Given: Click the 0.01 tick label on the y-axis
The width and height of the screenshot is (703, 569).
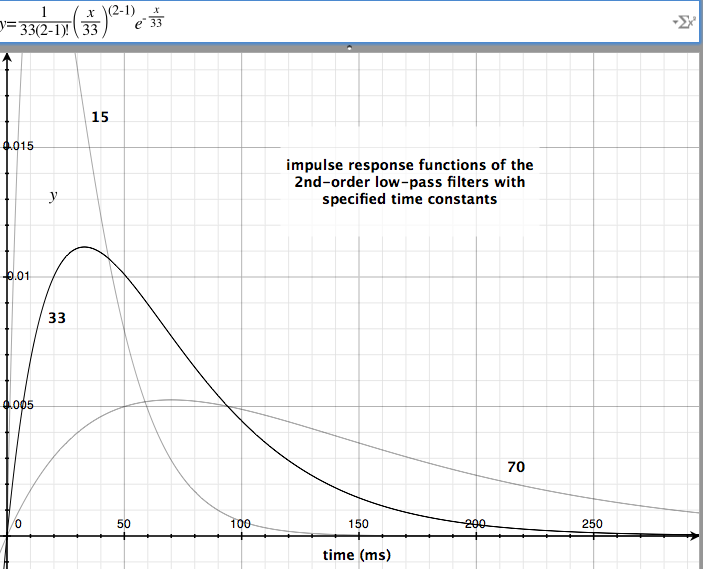Looking at the screenshot, I should (x=22, y=276).
